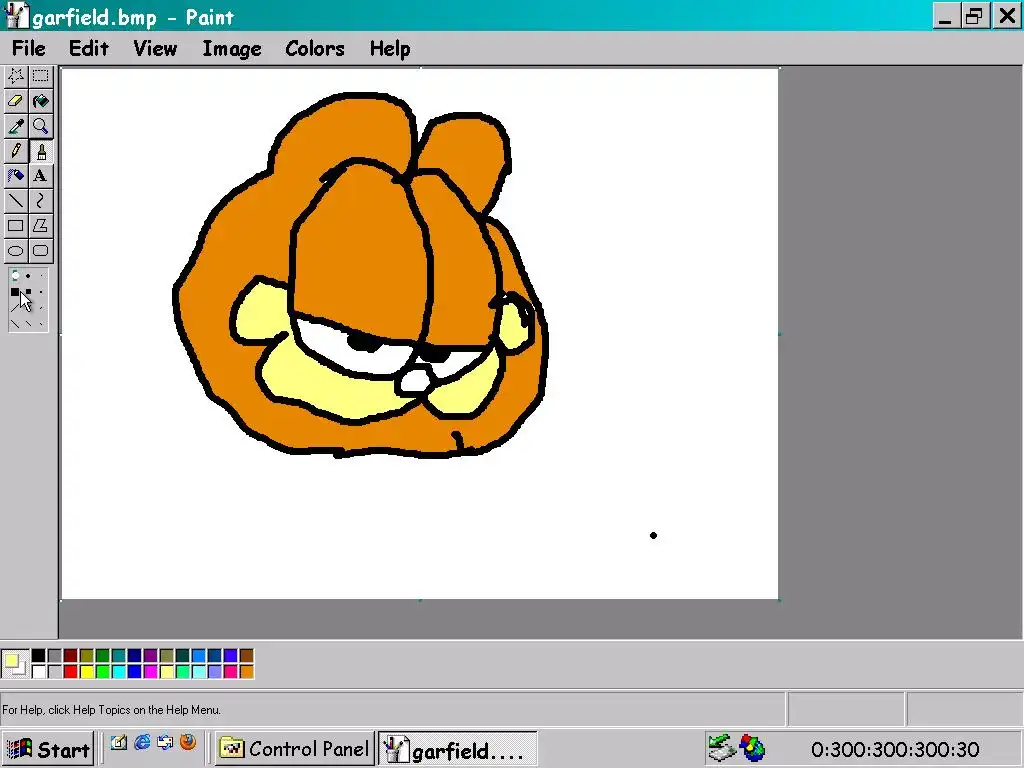This screenshot has width=1024, height=768.
Task: Open the Colors menu
Action: pos(315,48)
